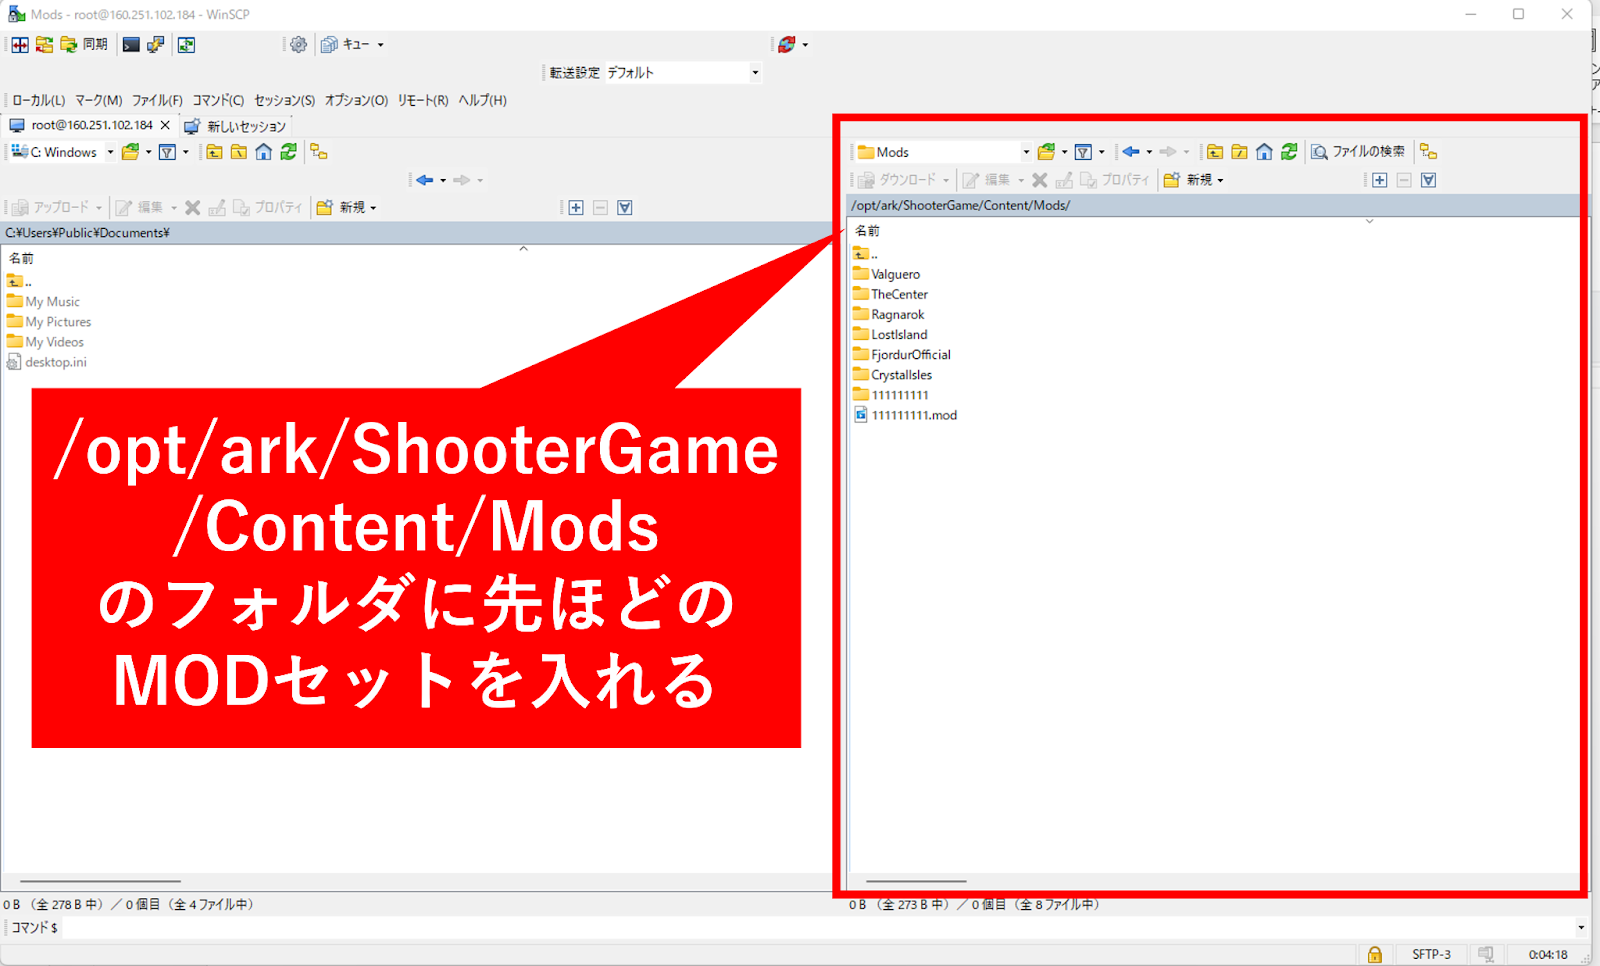Click the Compare Directories icon in top toolbar

(x=20, y=45)
